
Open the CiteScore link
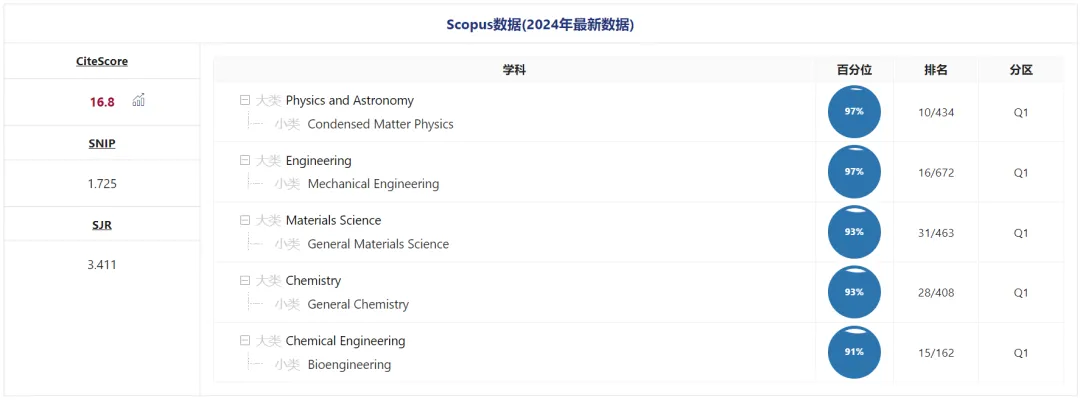click(102, 61)
